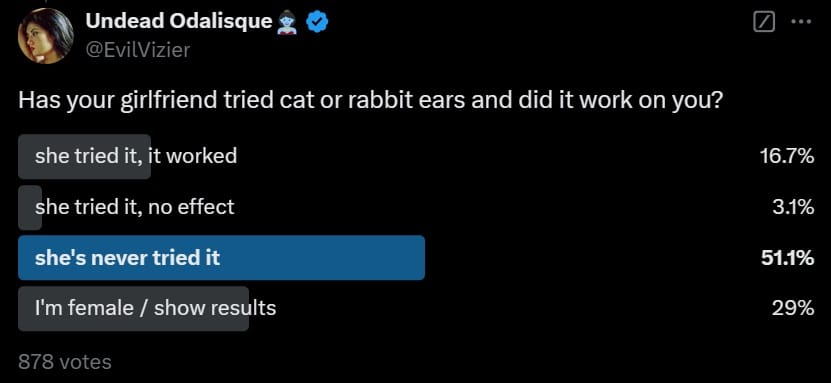Click the bold 51.1% result value
This screenshot has width=831, height=383.
786,258
